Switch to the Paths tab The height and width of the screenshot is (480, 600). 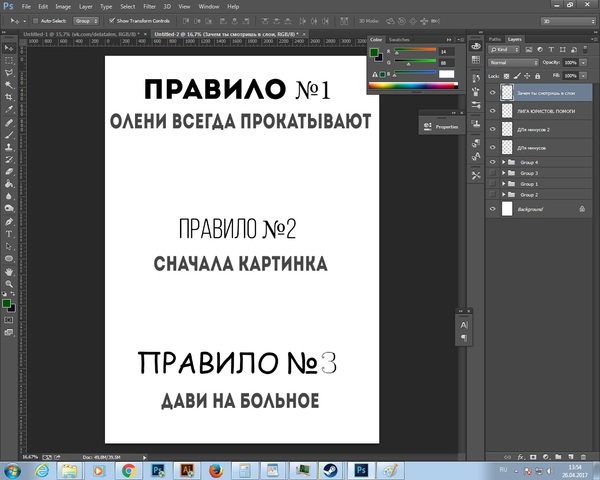pyautogui.click(x=495, y=39)
